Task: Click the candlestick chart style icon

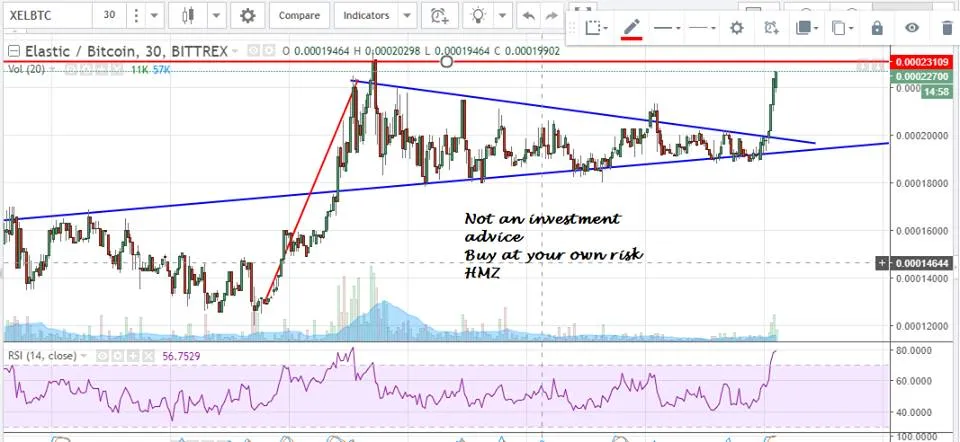Action: [188, 16]
